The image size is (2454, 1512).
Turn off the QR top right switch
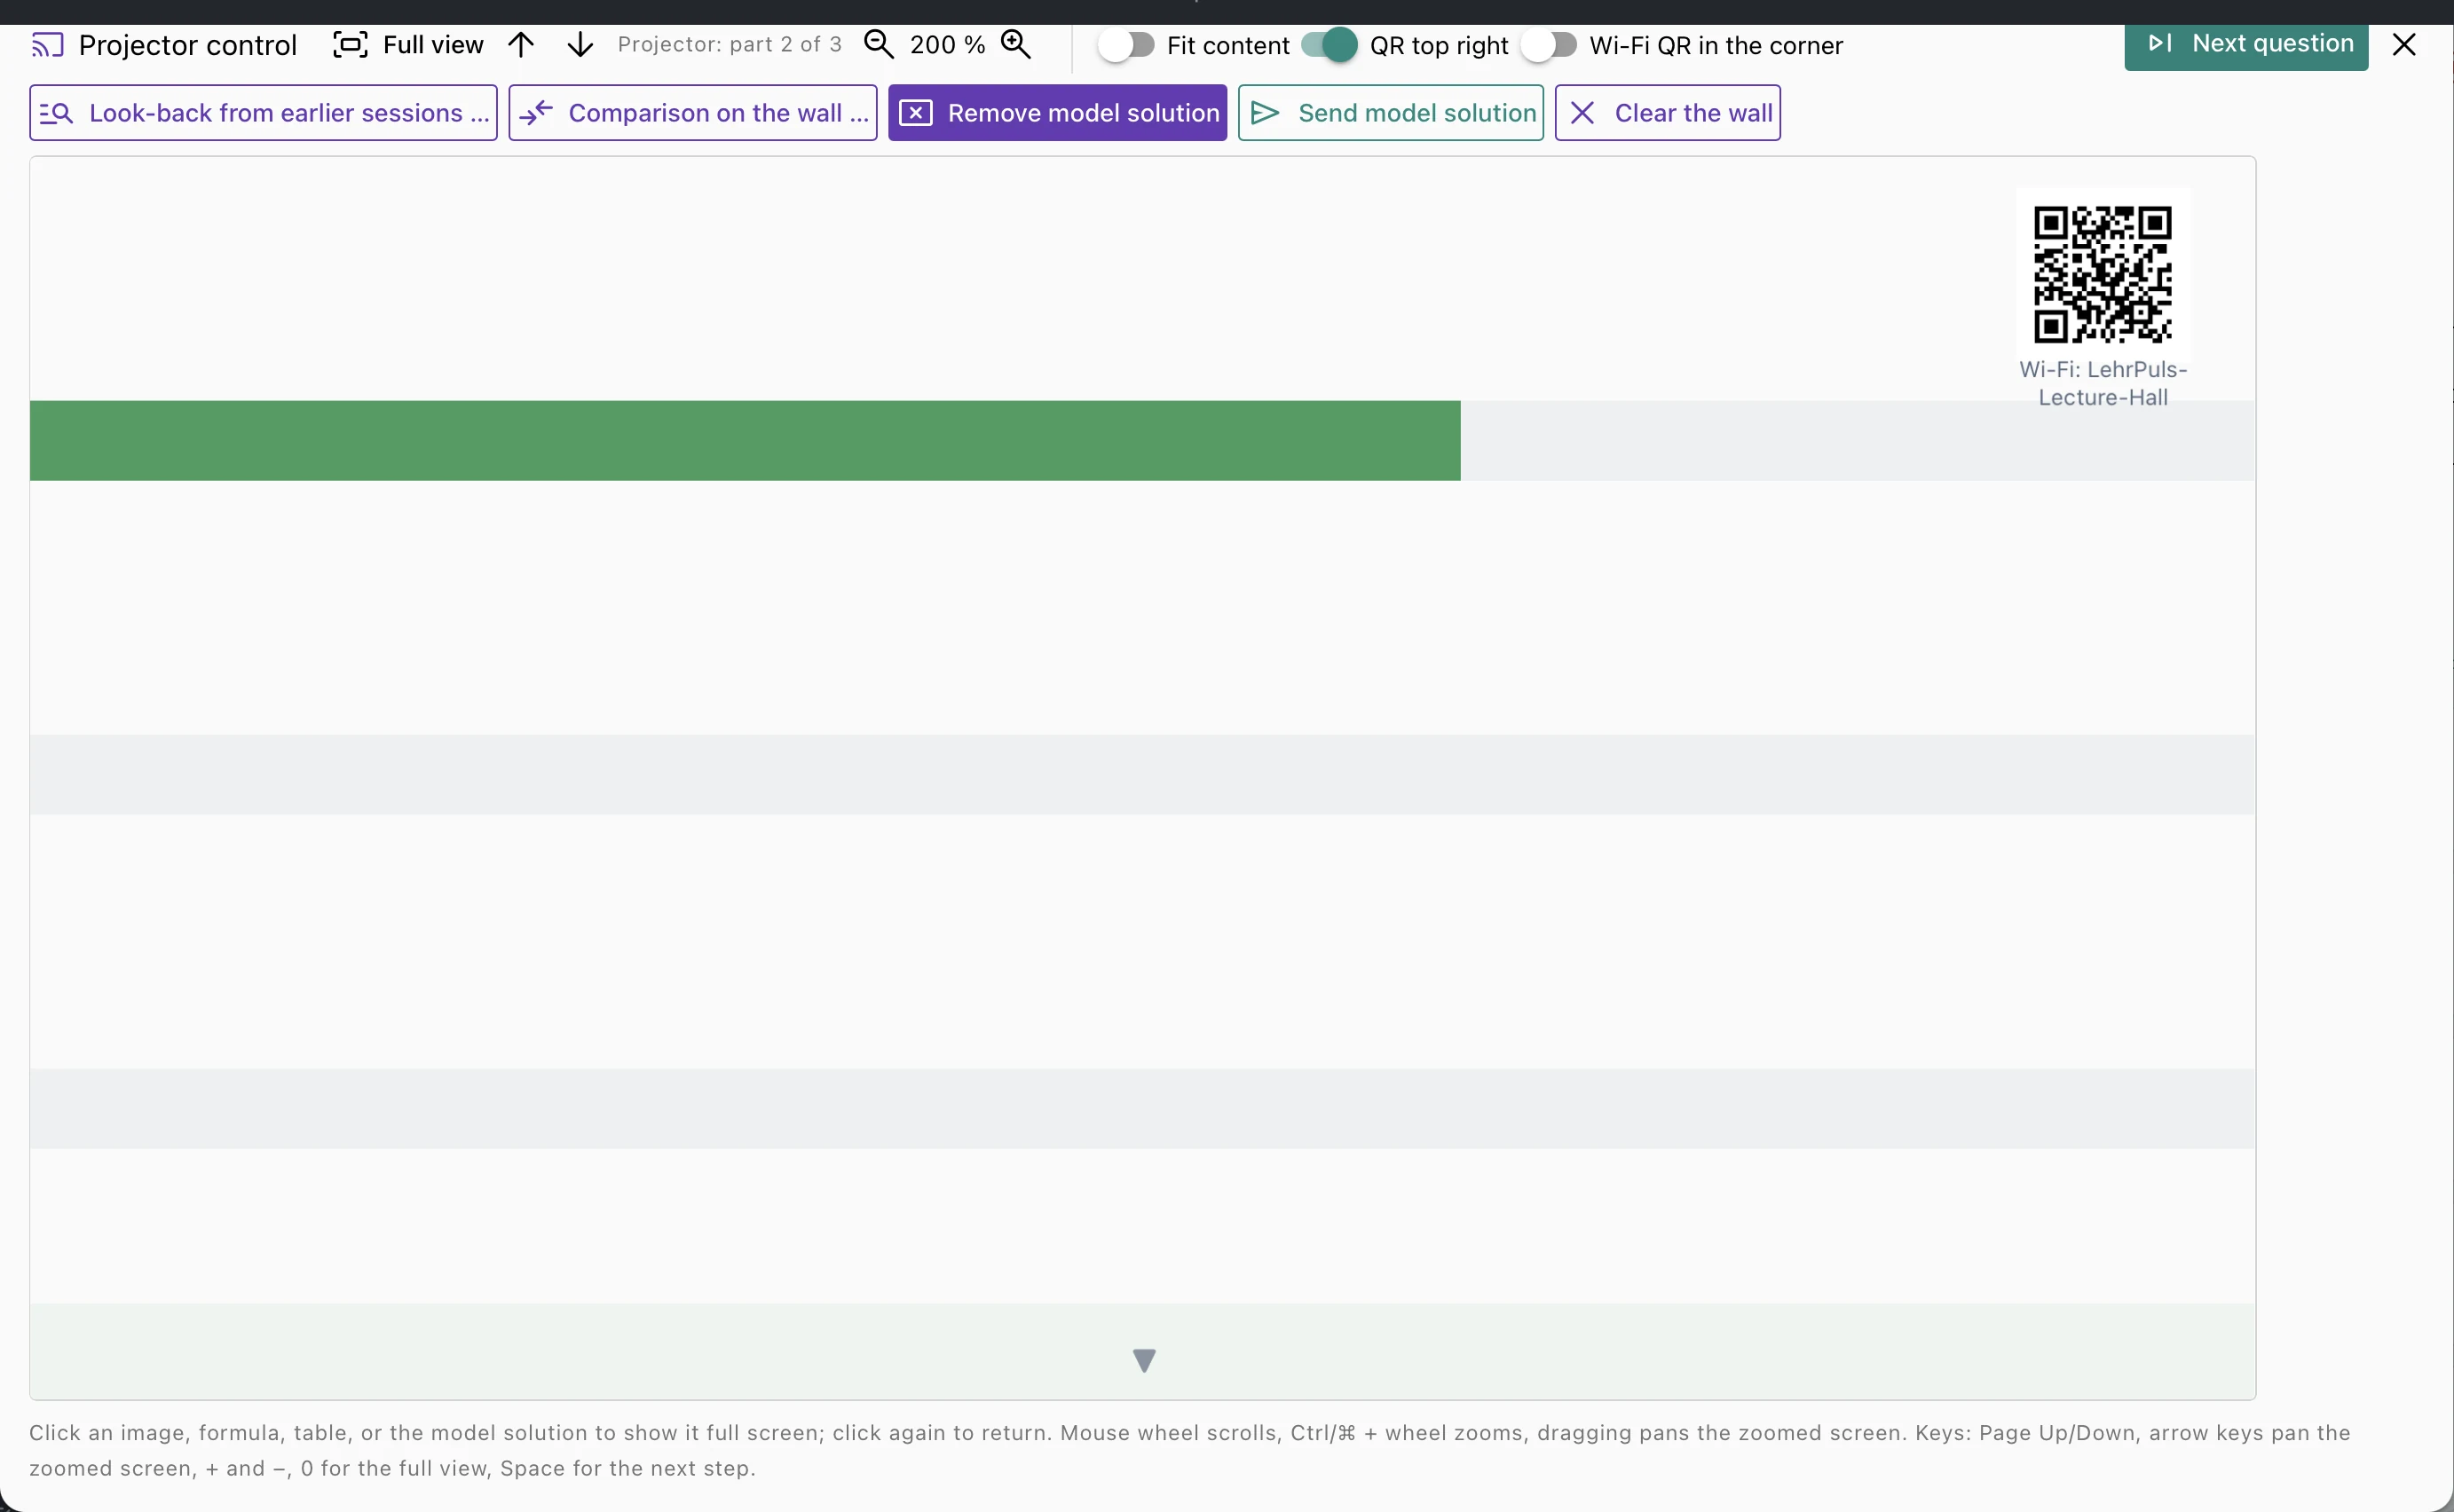[1329, 45]
